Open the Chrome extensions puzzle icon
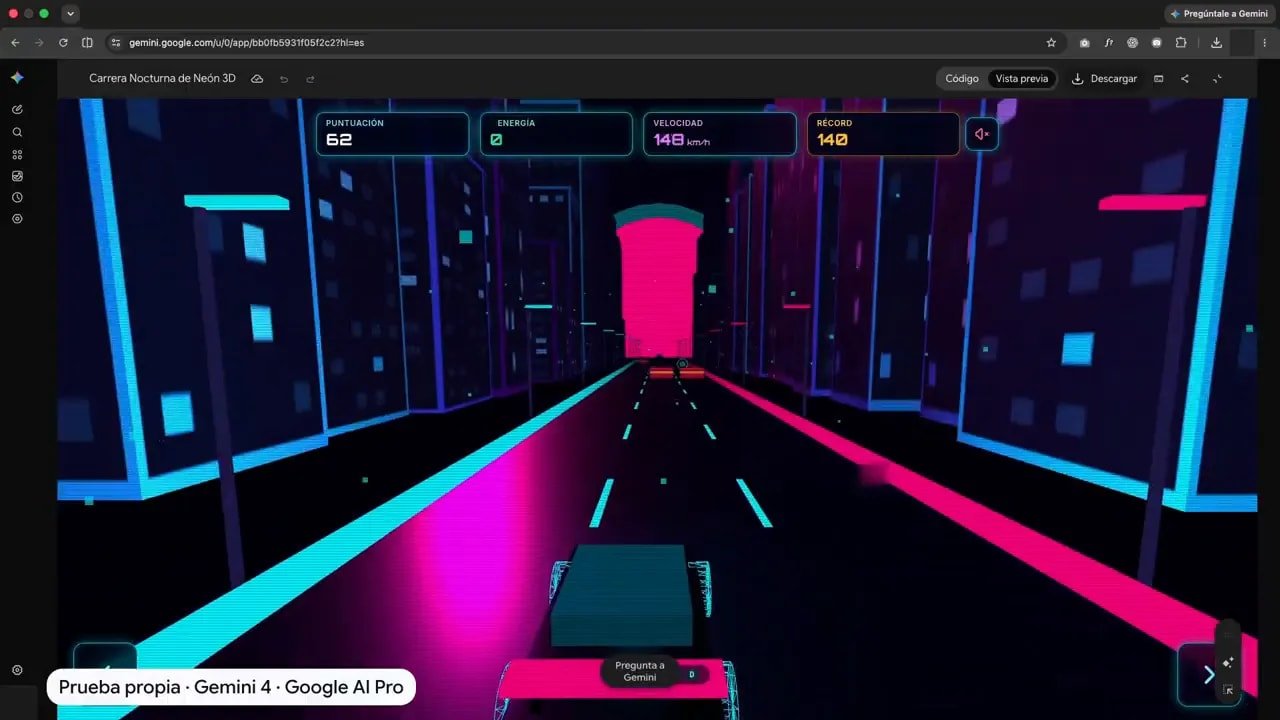1280x720 pixels. click(x=1181, y=43)
